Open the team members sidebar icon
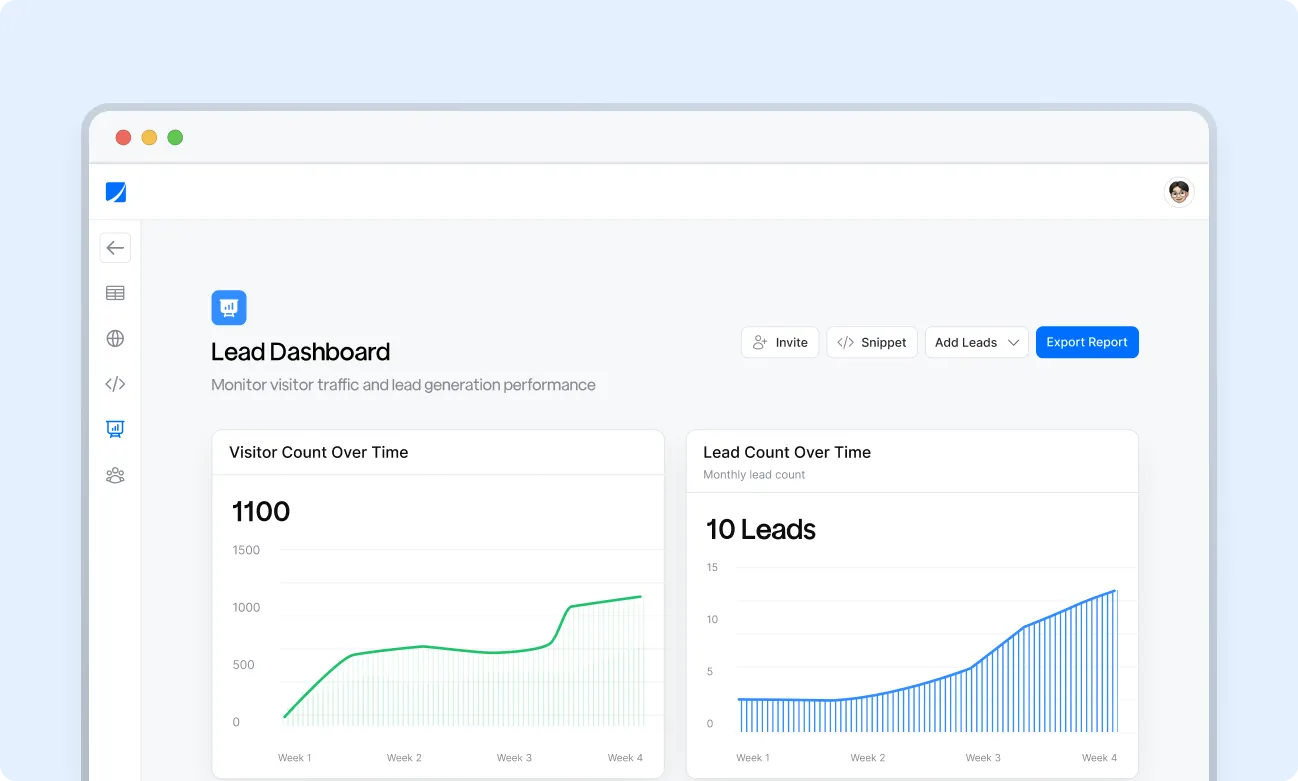 [x=115, y=475]
